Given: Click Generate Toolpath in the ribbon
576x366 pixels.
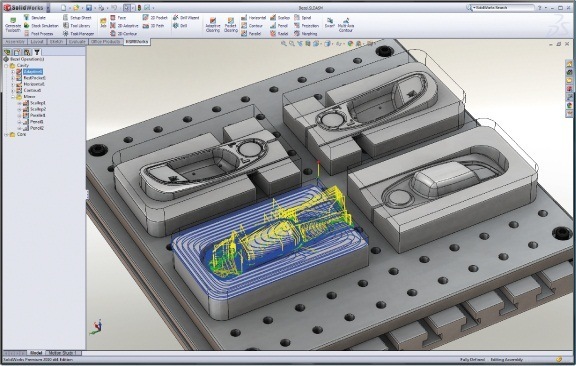Looking at the screenshot, I should coord(13,25).
